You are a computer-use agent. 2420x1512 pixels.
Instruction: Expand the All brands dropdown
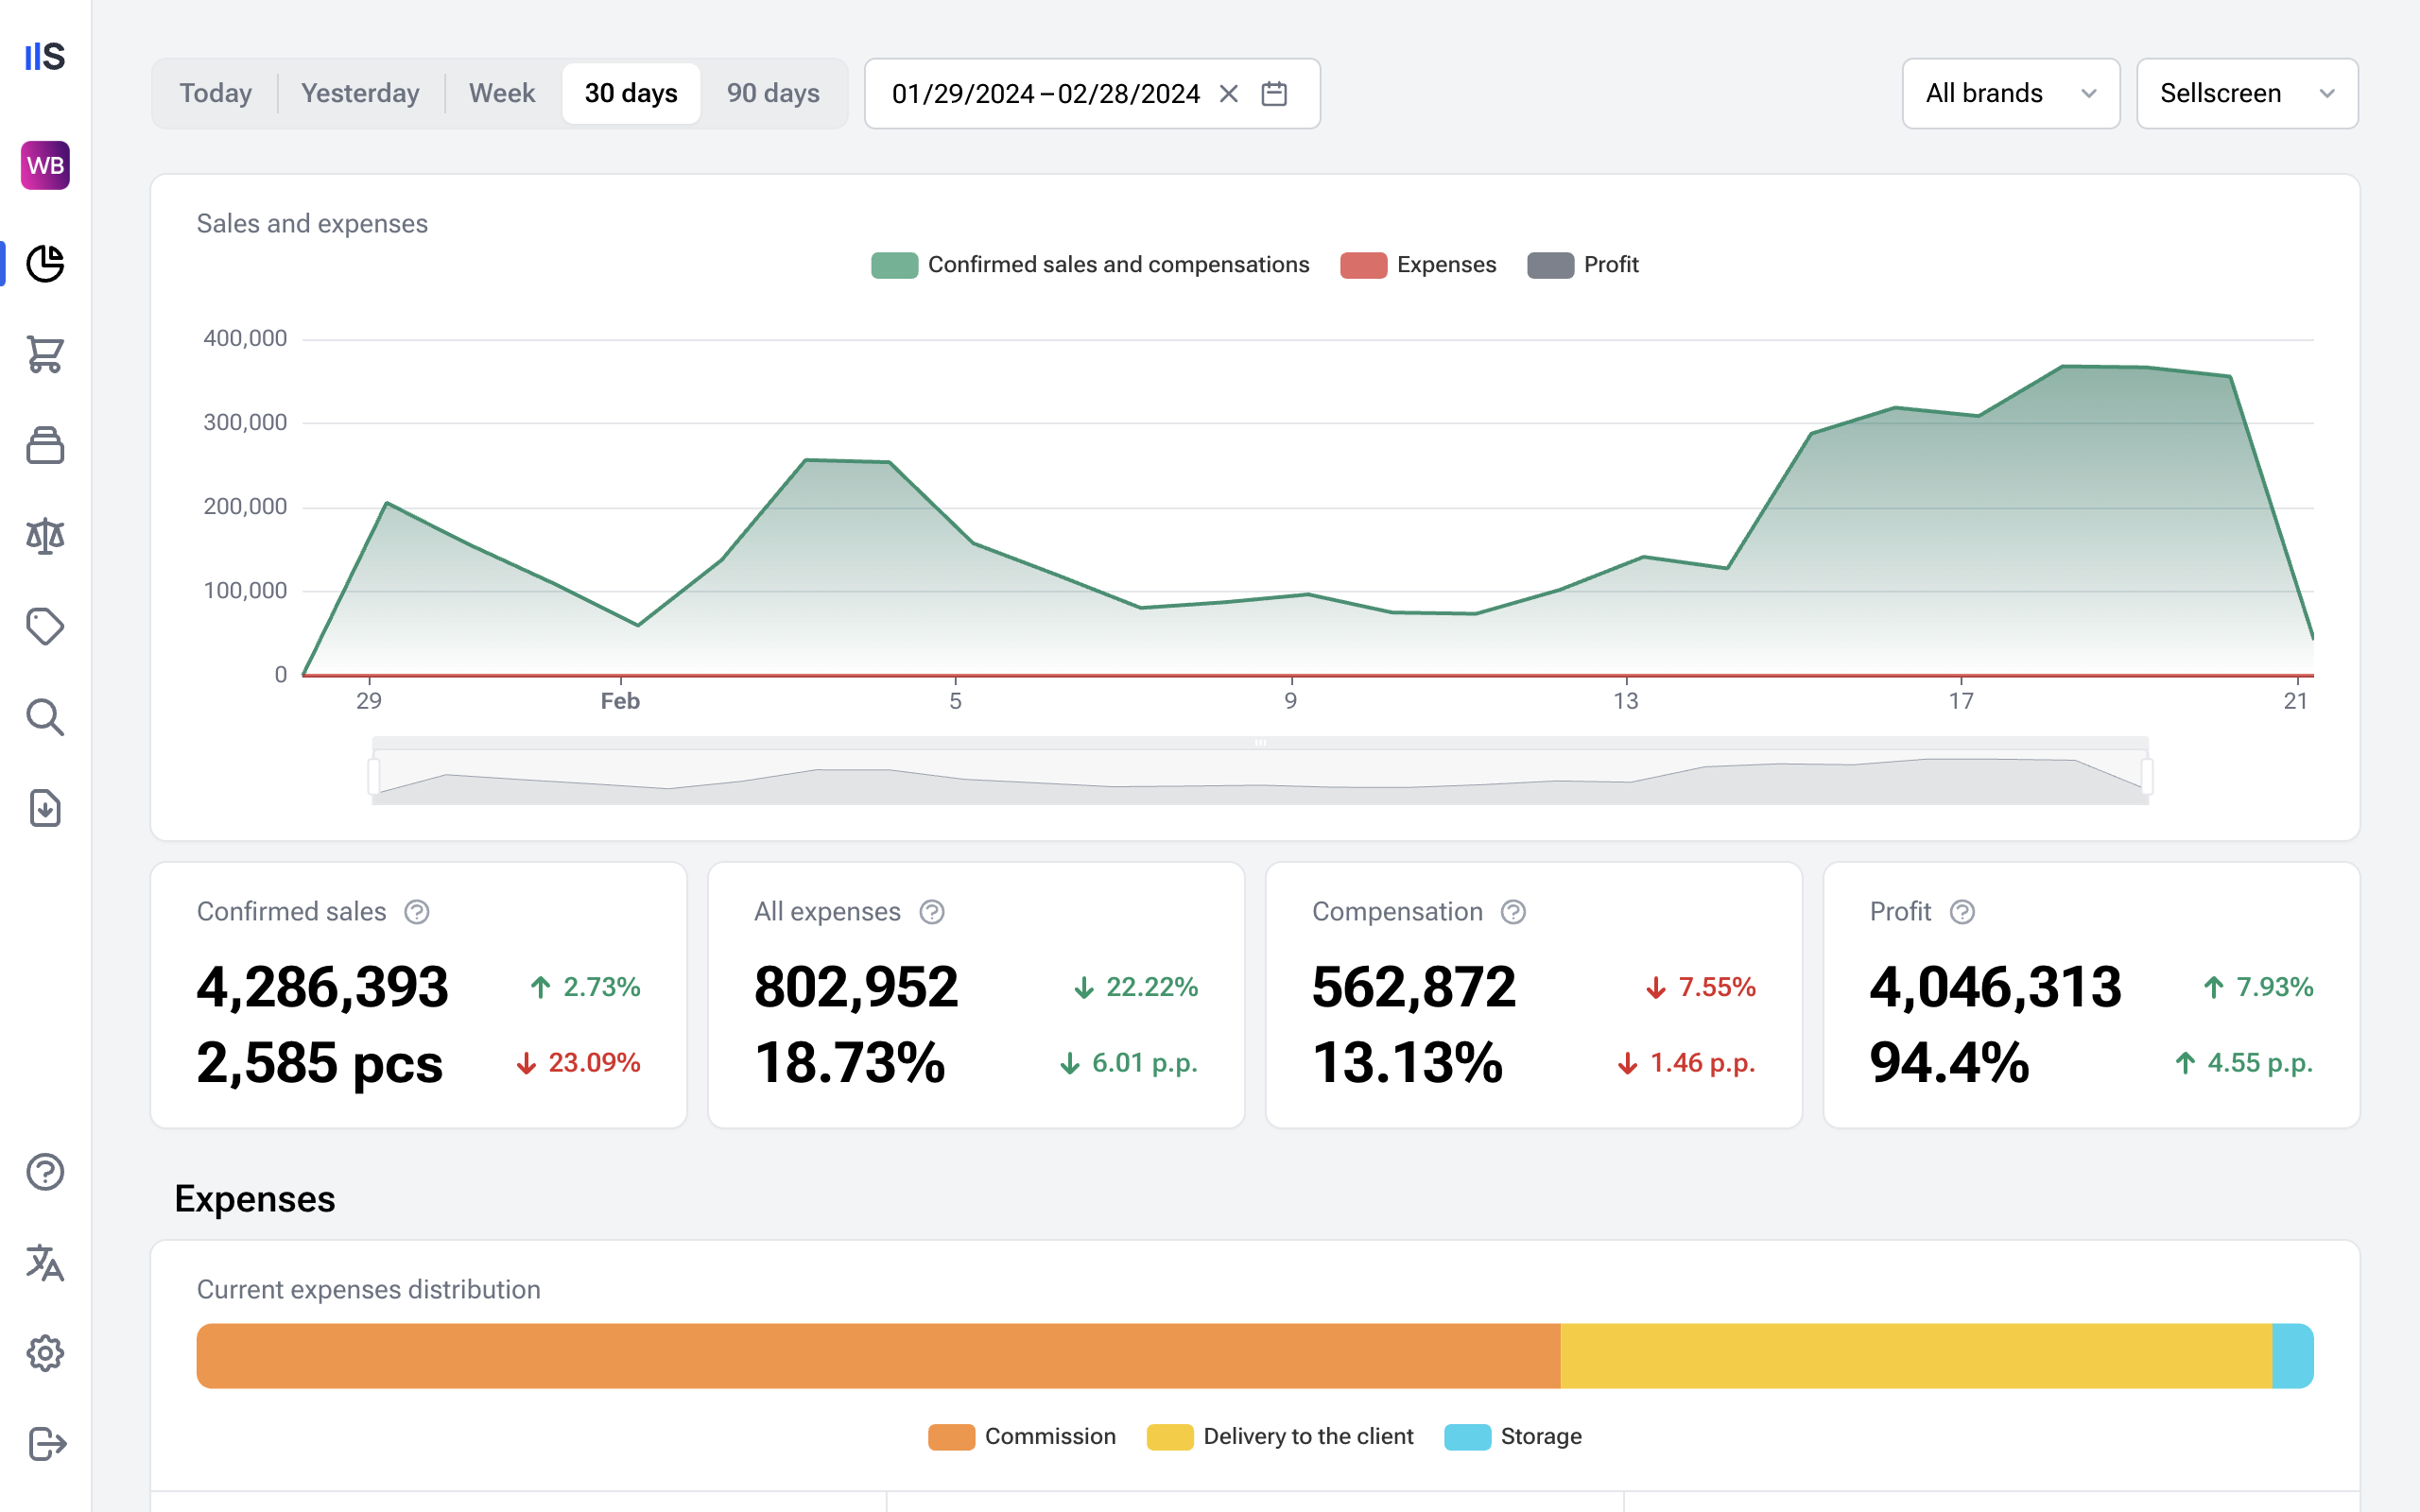[2010, 94]
